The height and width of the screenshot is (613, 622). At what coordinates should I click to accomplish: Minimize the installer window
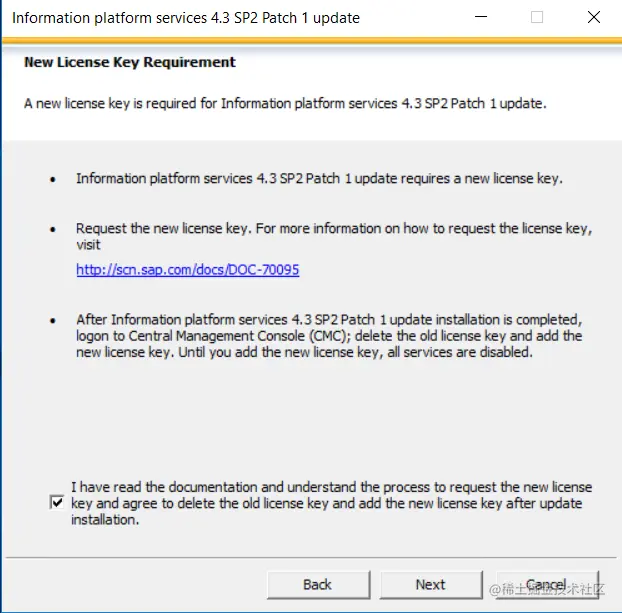tap(481, 17)
